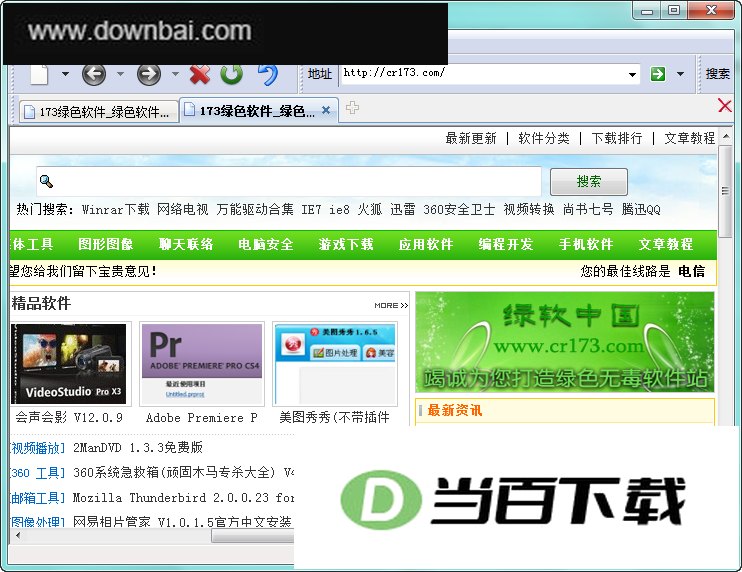
Task: Click the scroll up arrow on vertical scrollbar
Action: pos(725,137)
